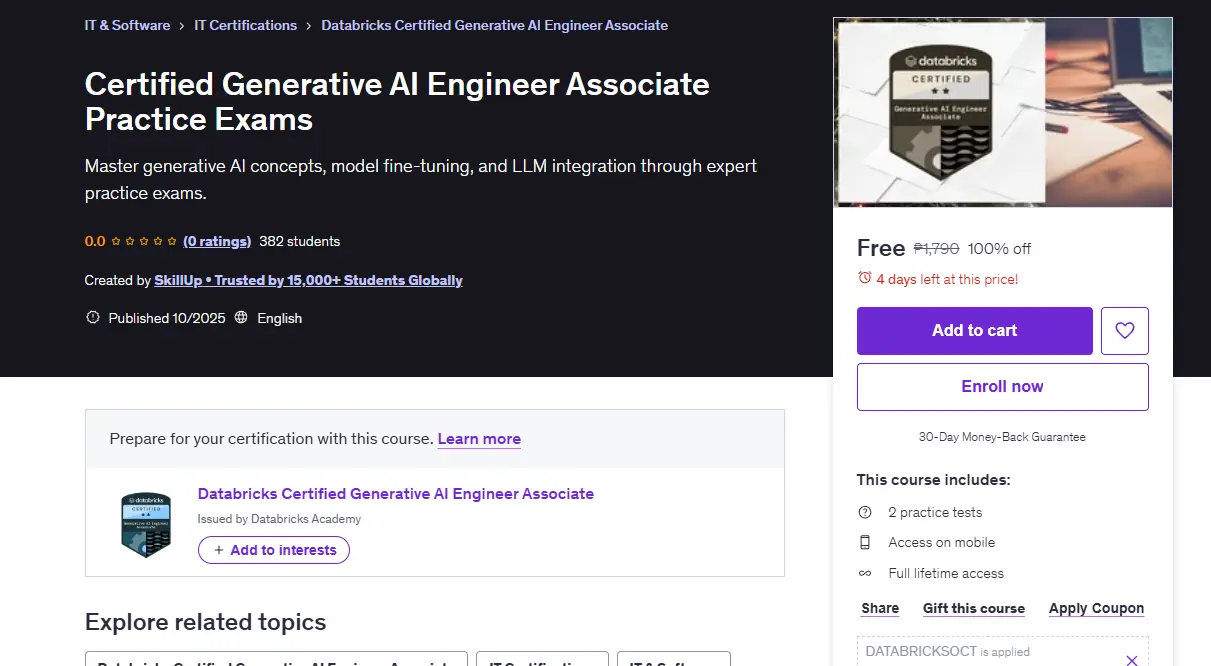This screenshot has width=1211, height=666.
Task: Open the course preview image thumbnail
Action: 1003,113
